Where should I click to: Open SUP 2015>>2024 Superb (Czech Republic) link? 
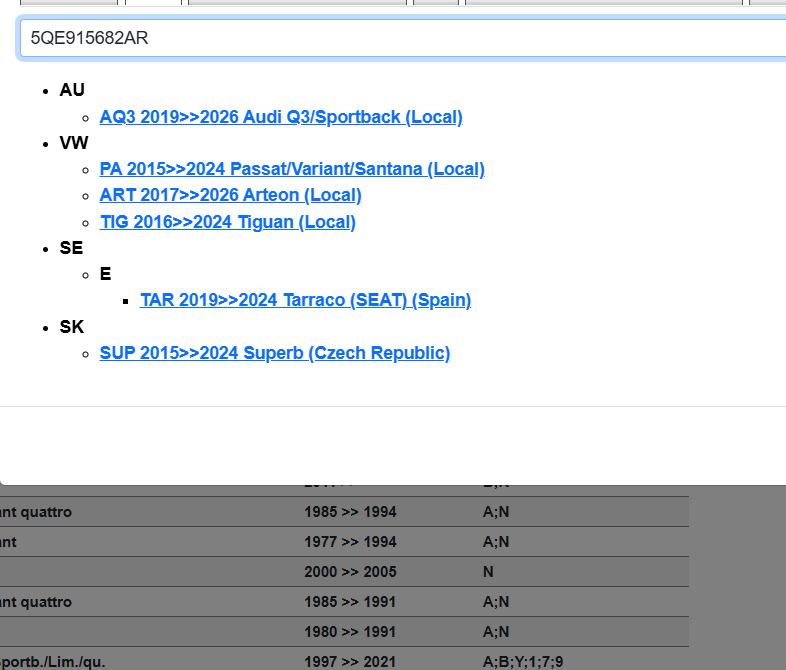[x=274, y=353]
